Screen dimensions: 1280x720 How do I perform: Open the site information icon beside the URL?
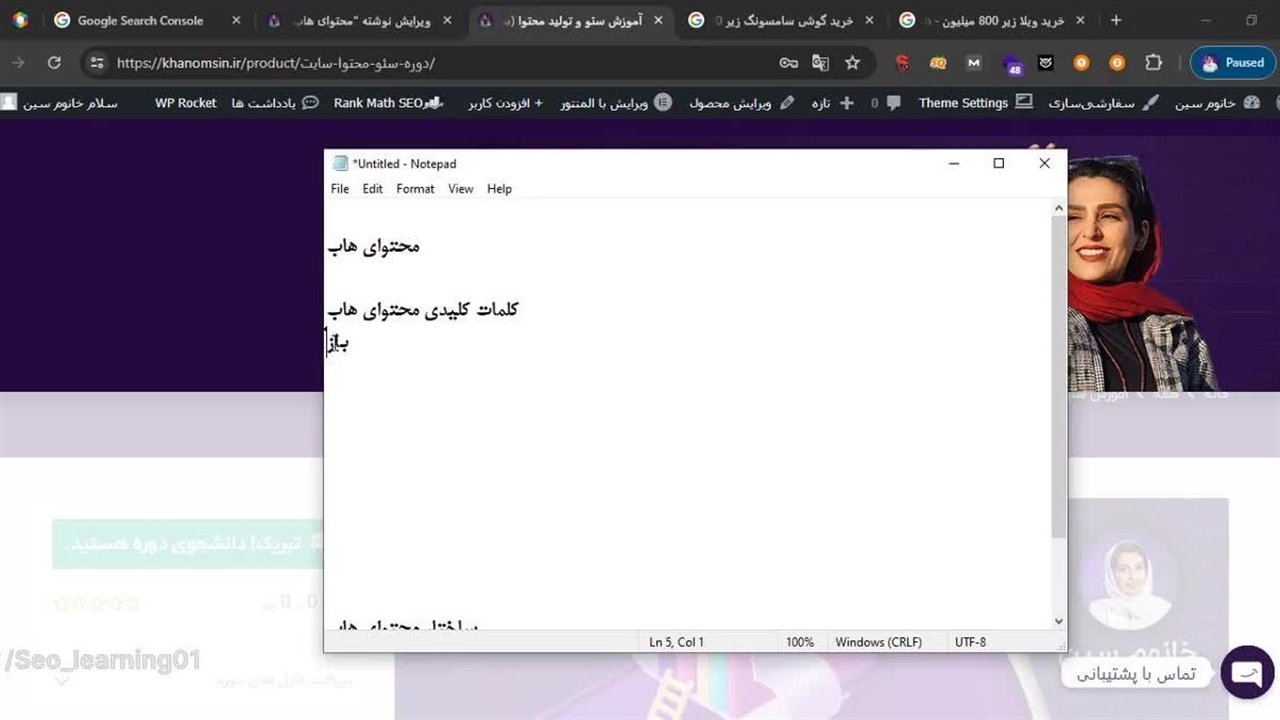(x=96, y=63)
